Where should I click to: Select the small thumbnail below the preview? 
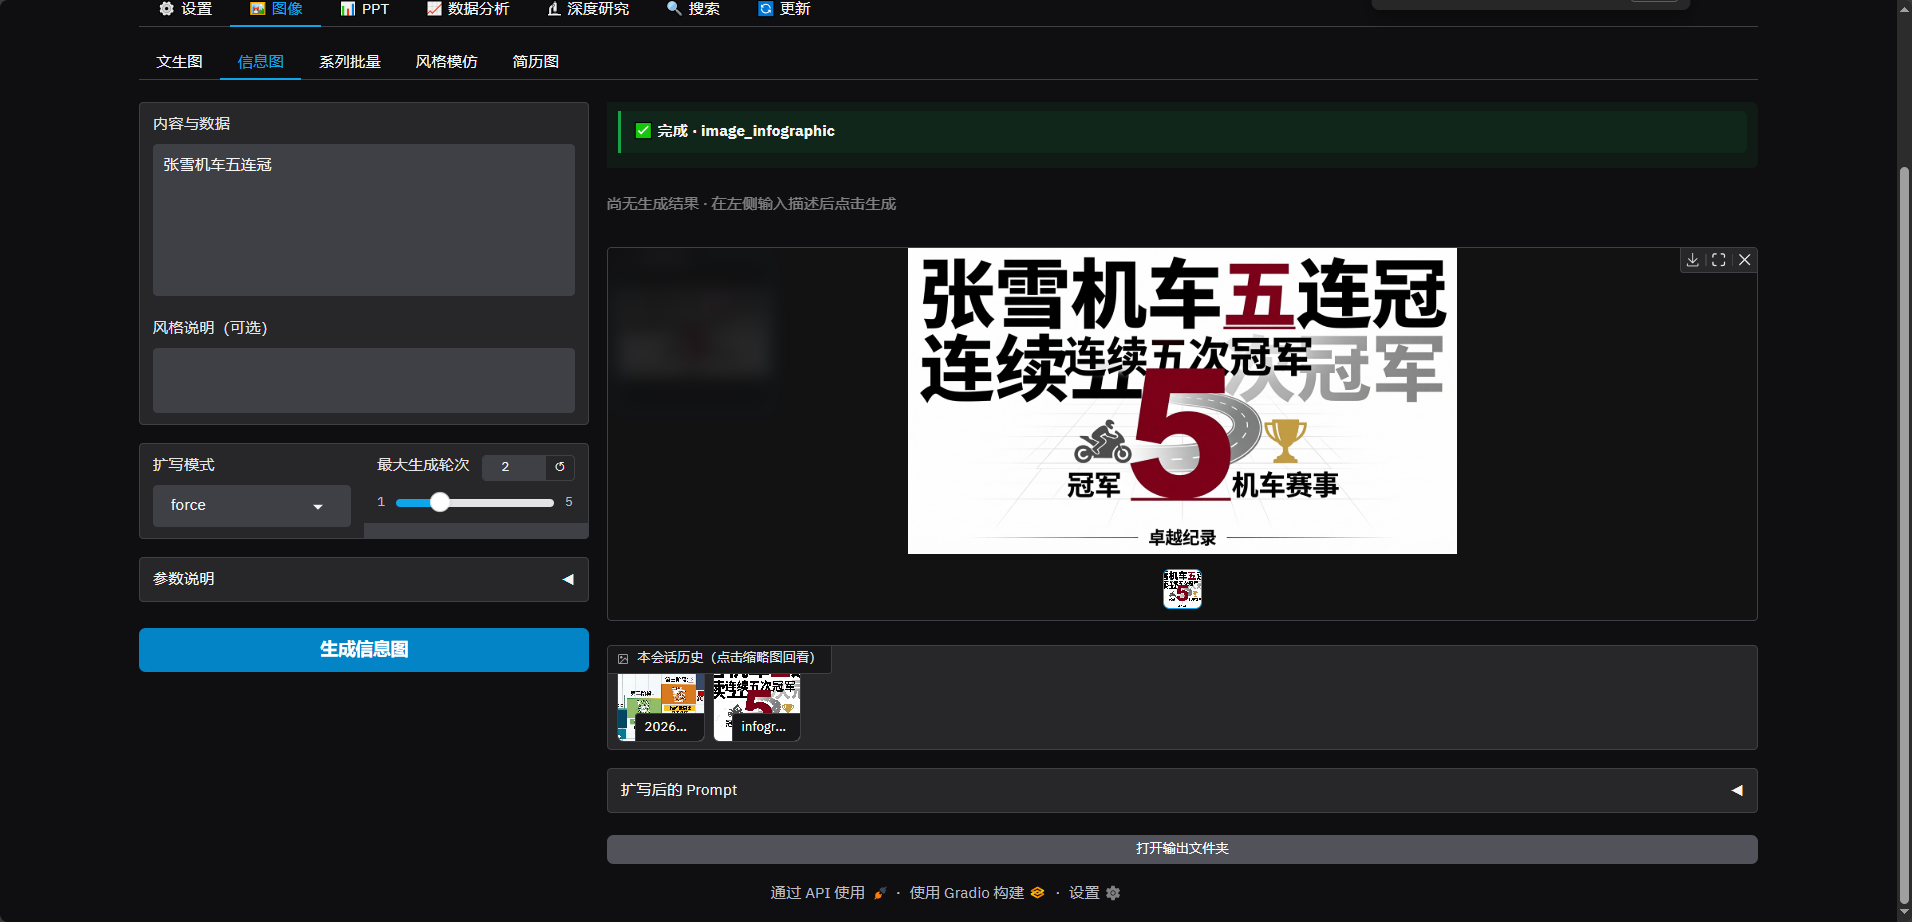click(x=1182, y=589)
